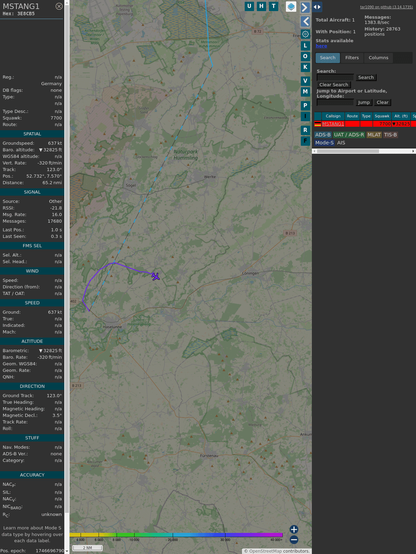
Task: Sort table by Route column
Action: pos(352,116)
